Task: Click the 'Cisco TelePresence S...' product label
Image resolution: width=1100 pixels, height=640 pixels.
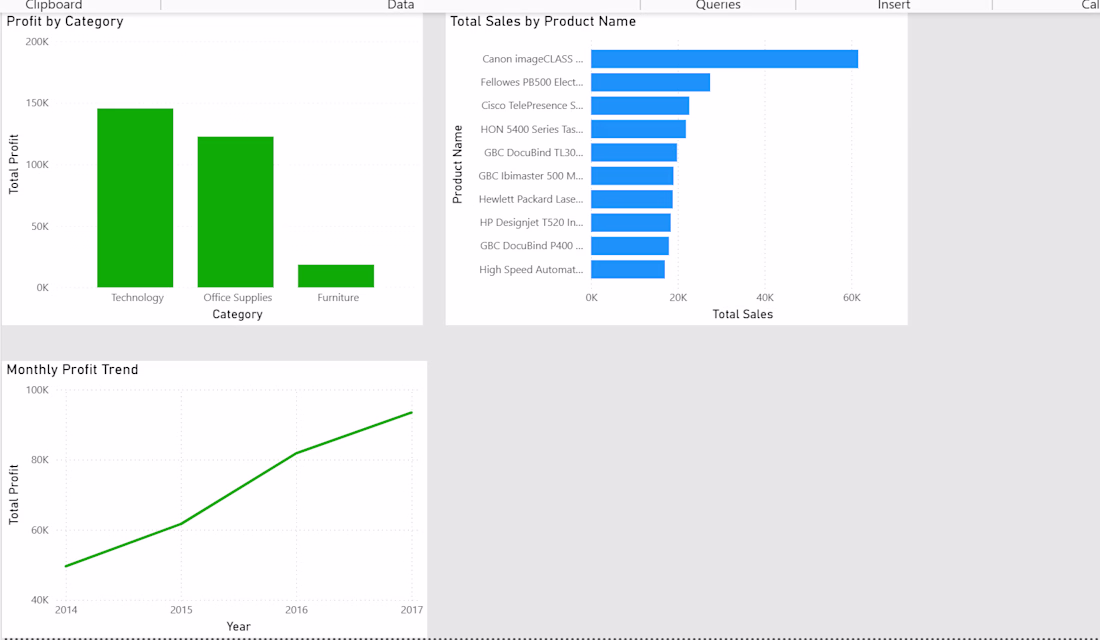Action: 532,105
